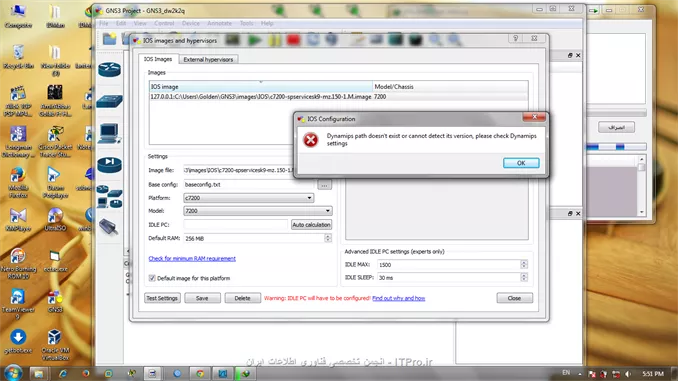Adjust the Default RAM 256 MiB spinner arrows
This screenshot has width=678, height=381.
click(328, 238)
